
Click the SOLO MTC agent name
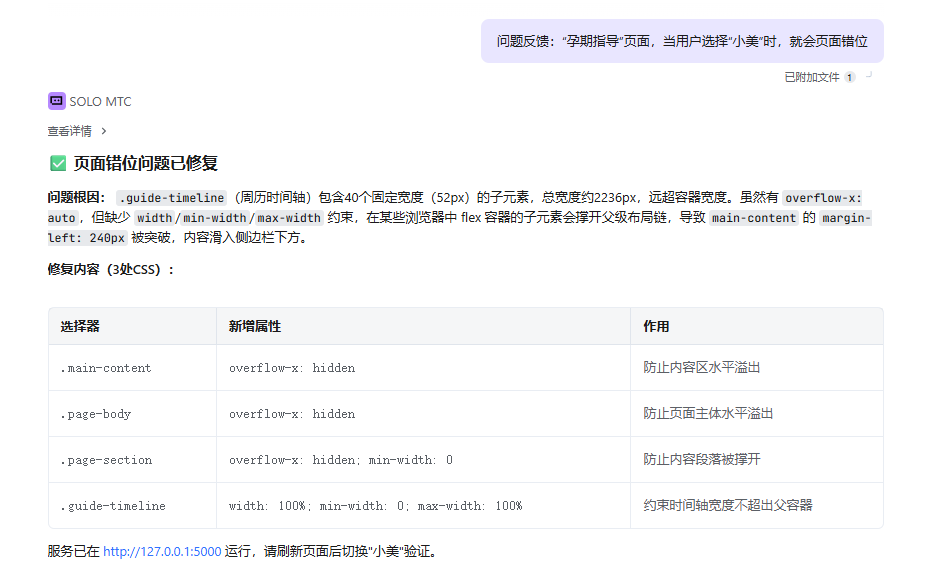pos(100,101)
